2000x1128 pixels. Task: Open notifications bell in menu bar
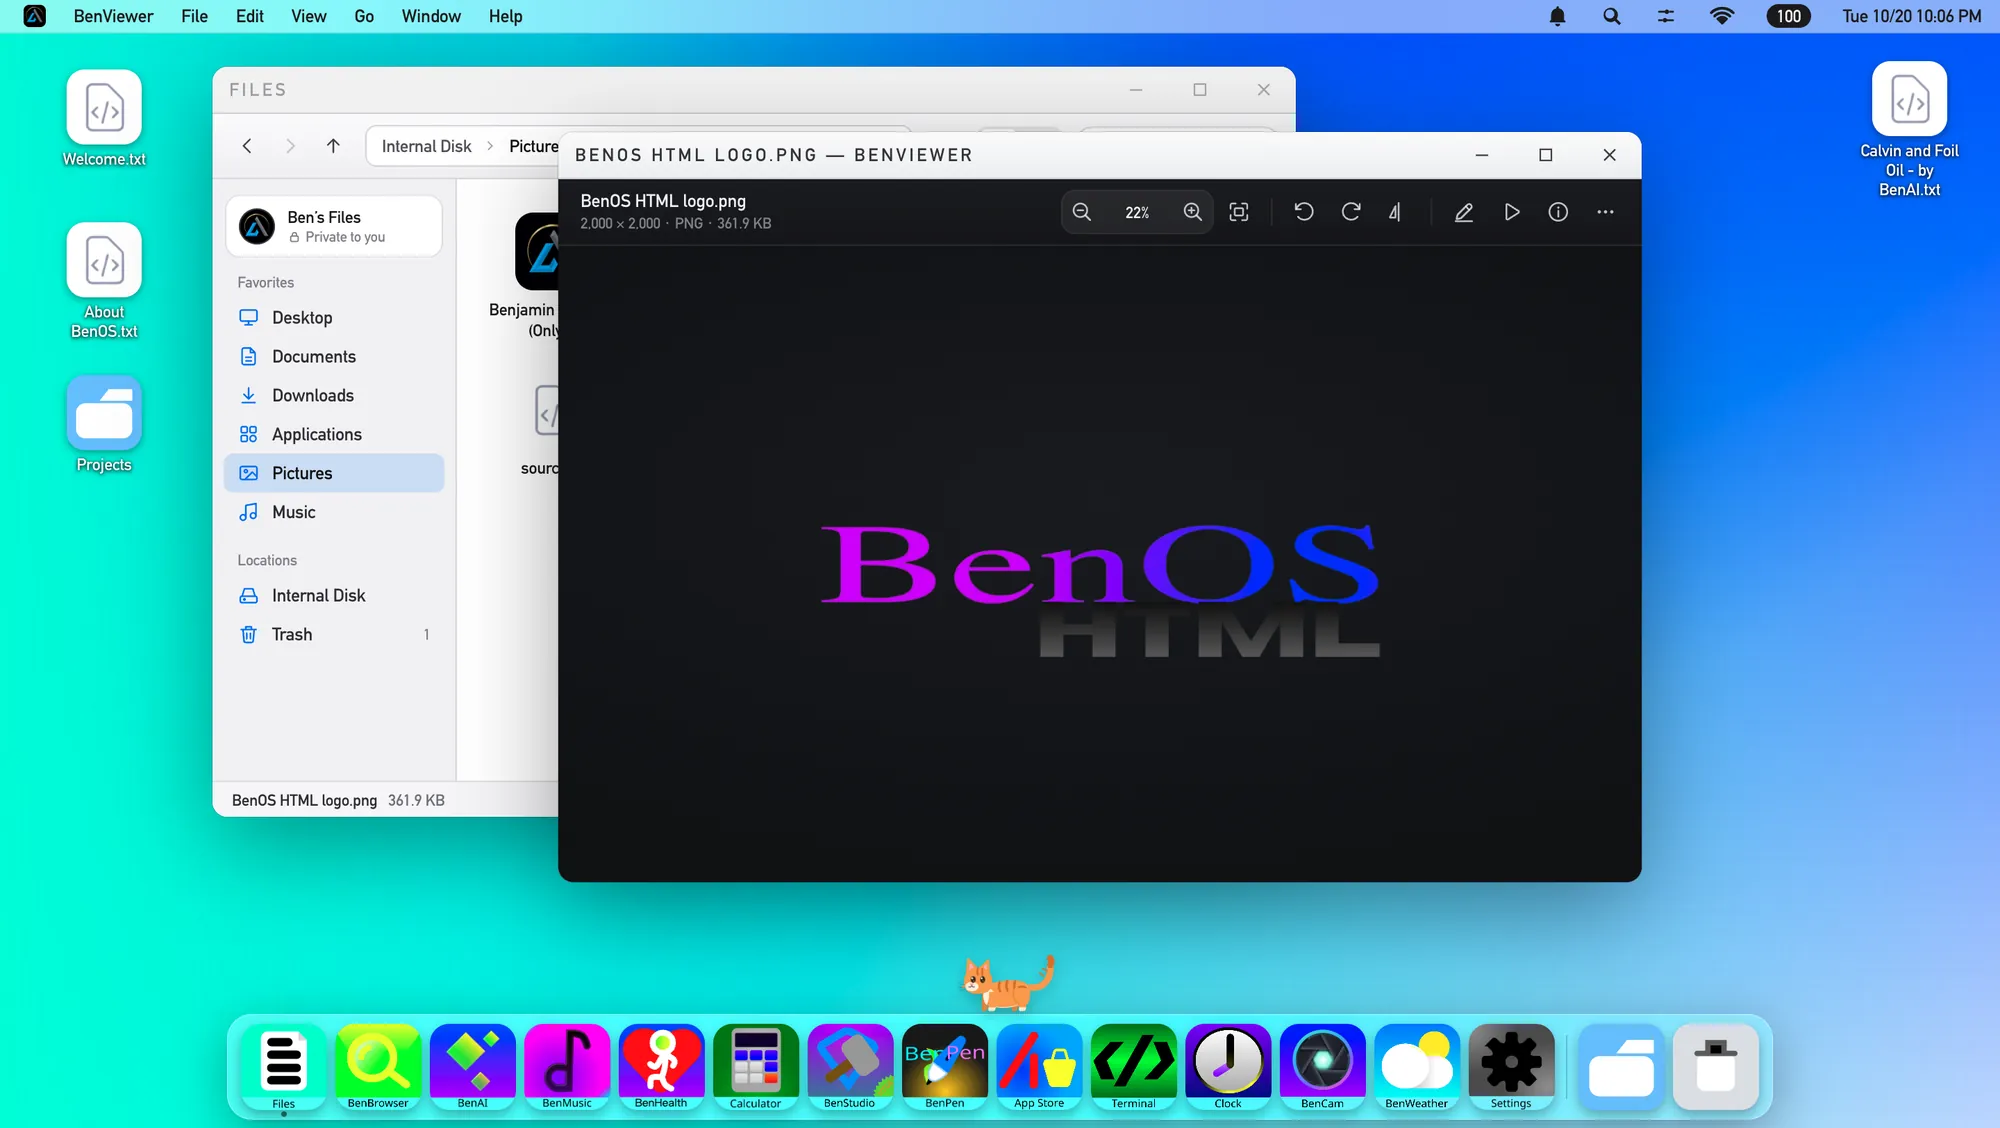coord(1557,16)
